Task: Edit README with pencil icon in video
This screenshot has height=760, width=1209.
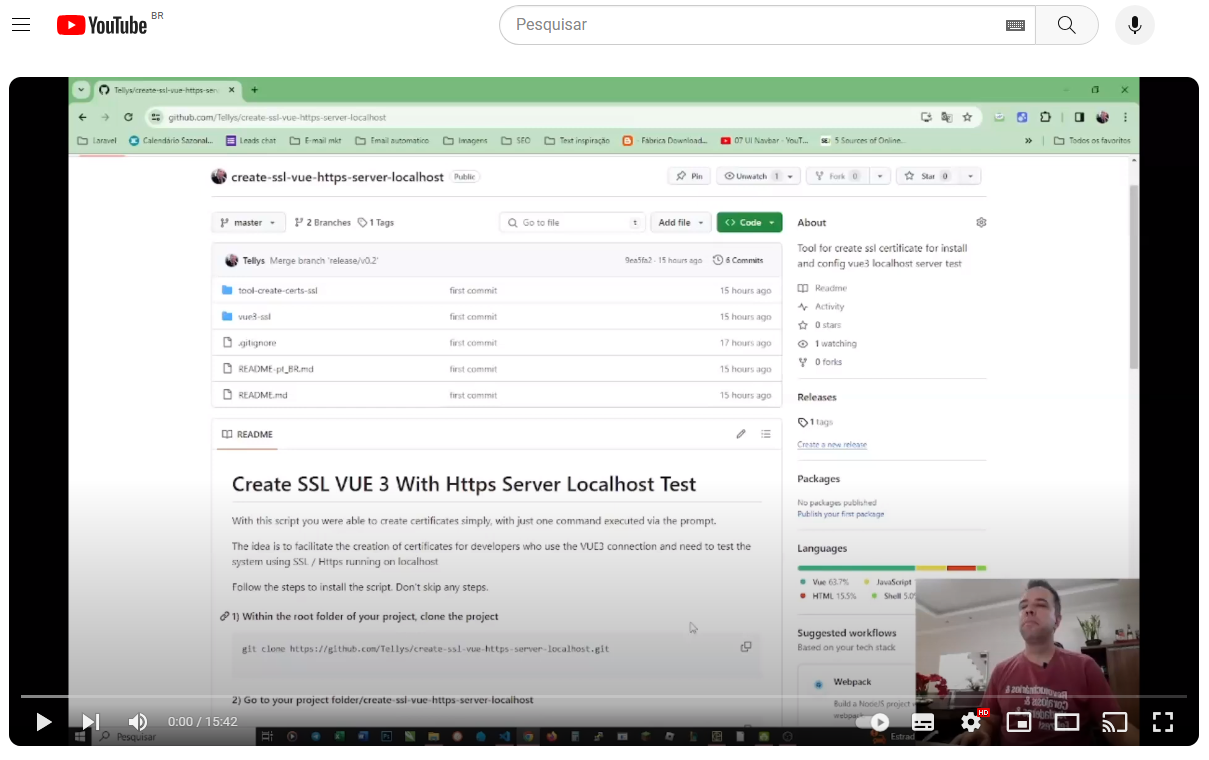Action: coord(741,434)
